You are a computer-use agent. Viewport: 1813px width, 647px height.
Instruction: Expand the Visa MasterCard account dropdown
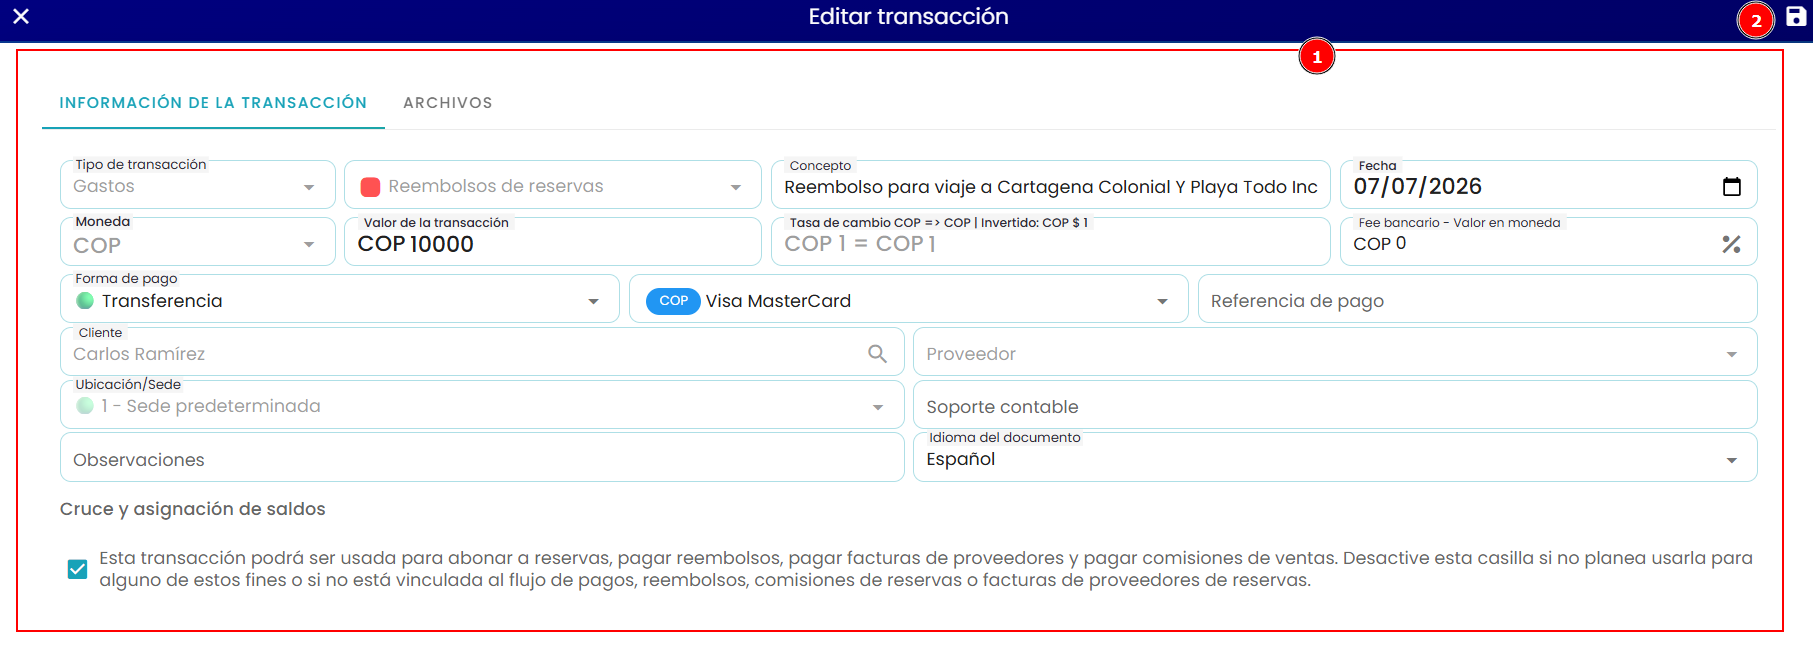coord(909,300)
